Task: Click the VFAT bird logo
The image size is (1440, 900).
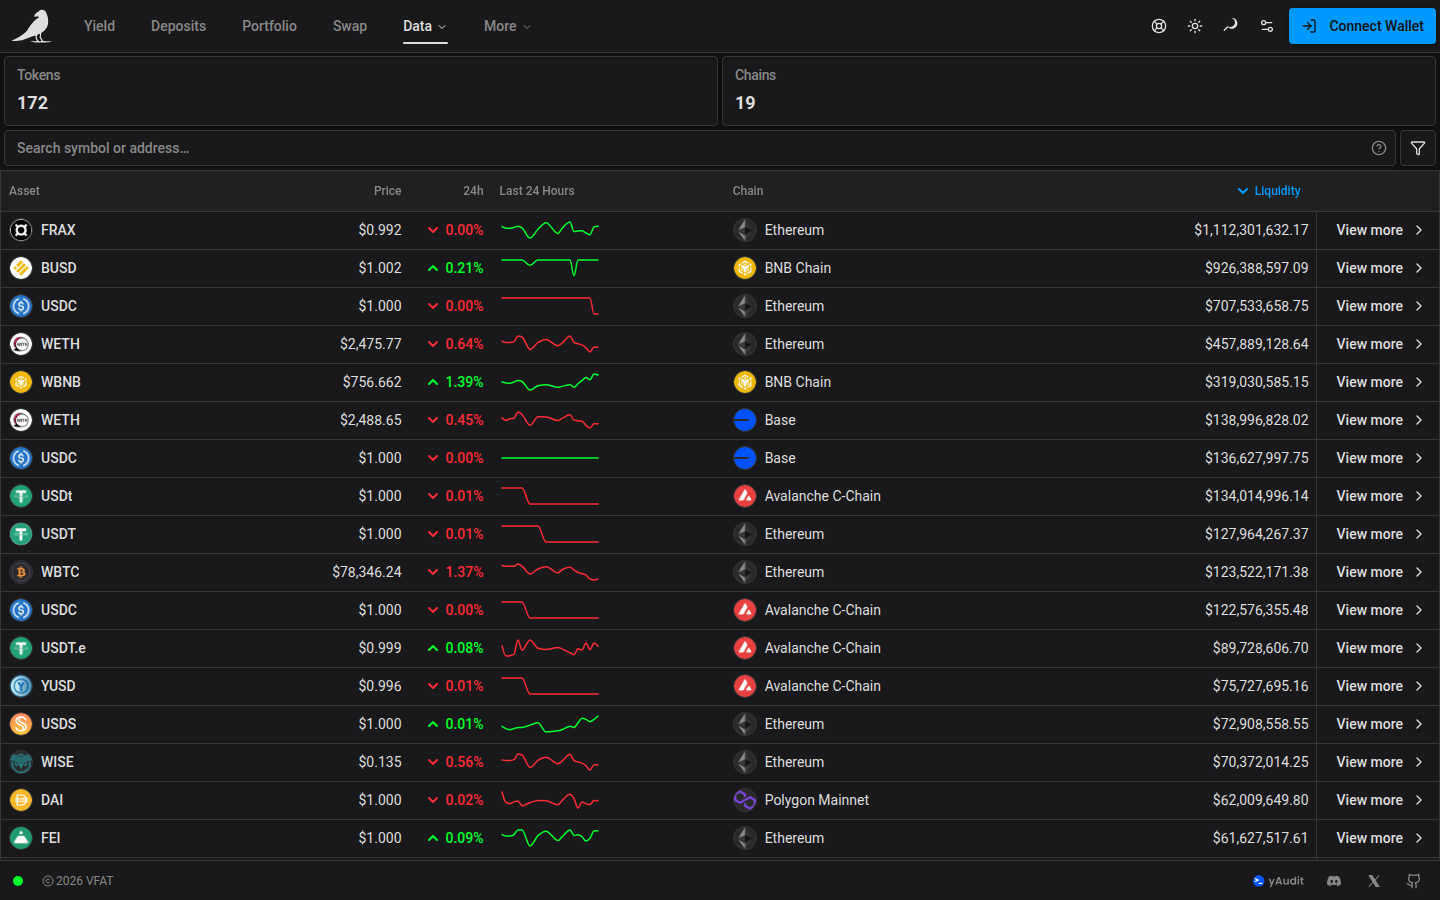Action: 32,26
